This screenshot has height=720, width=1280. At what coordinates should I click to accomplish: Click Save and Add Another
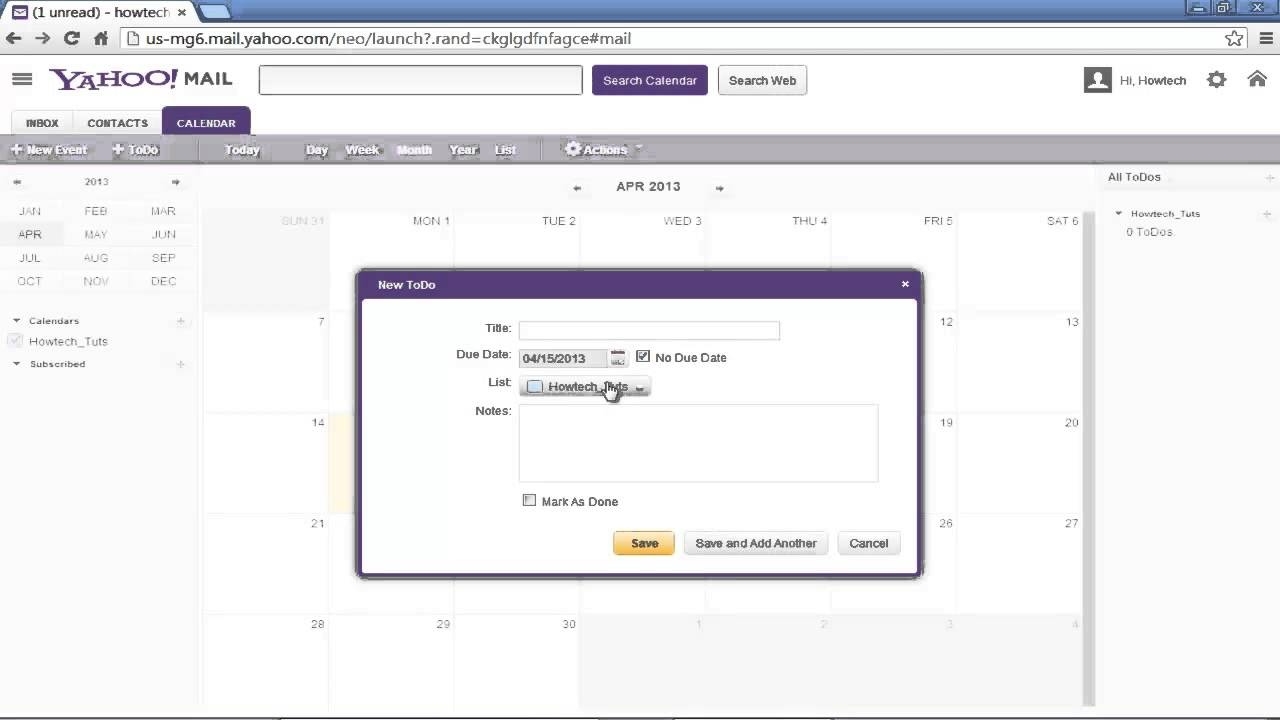click(756, 543)
